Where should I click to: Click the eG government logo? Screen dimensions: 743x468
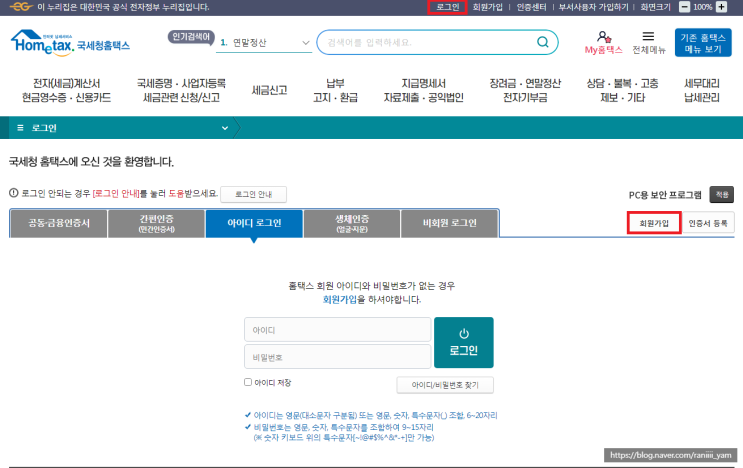click(x=21, y=7)
